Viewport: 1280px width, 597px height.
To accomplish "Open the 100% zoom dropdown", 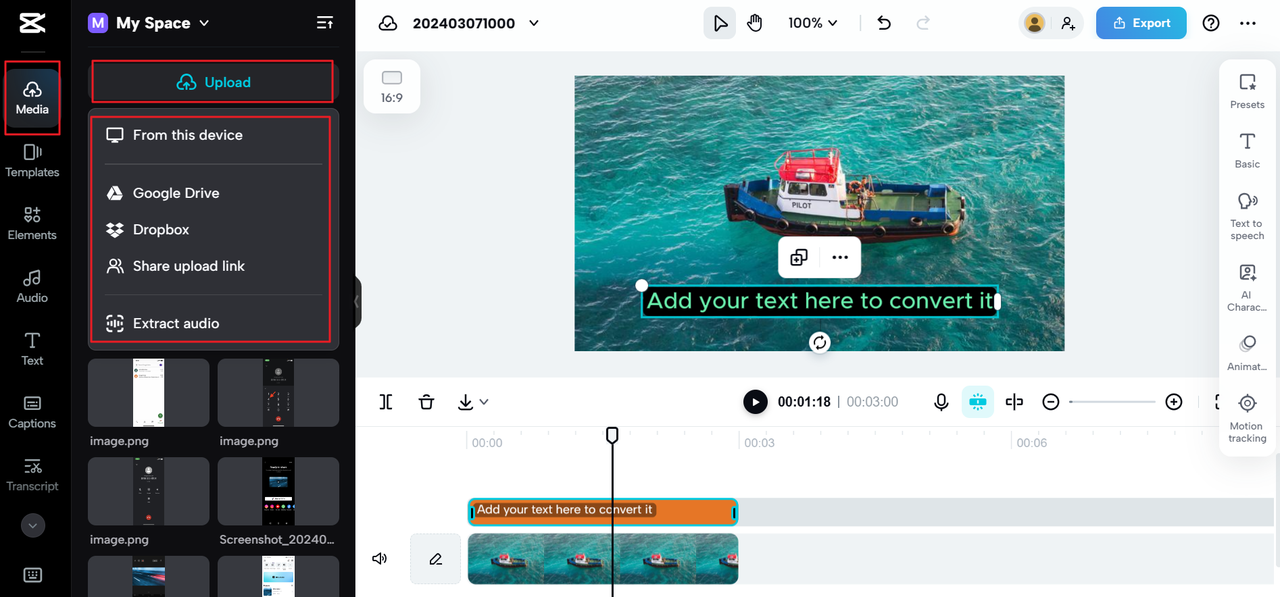I will click(812, 23).
